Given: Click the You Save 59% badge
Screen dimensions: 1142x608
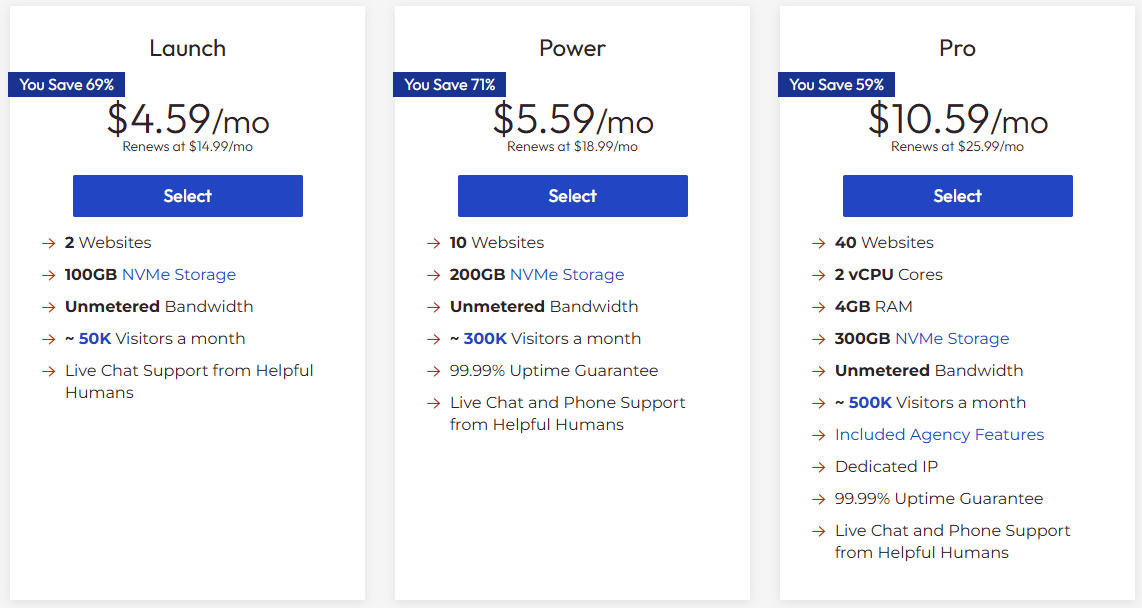Looking at the screenshot, I should 836,84.
